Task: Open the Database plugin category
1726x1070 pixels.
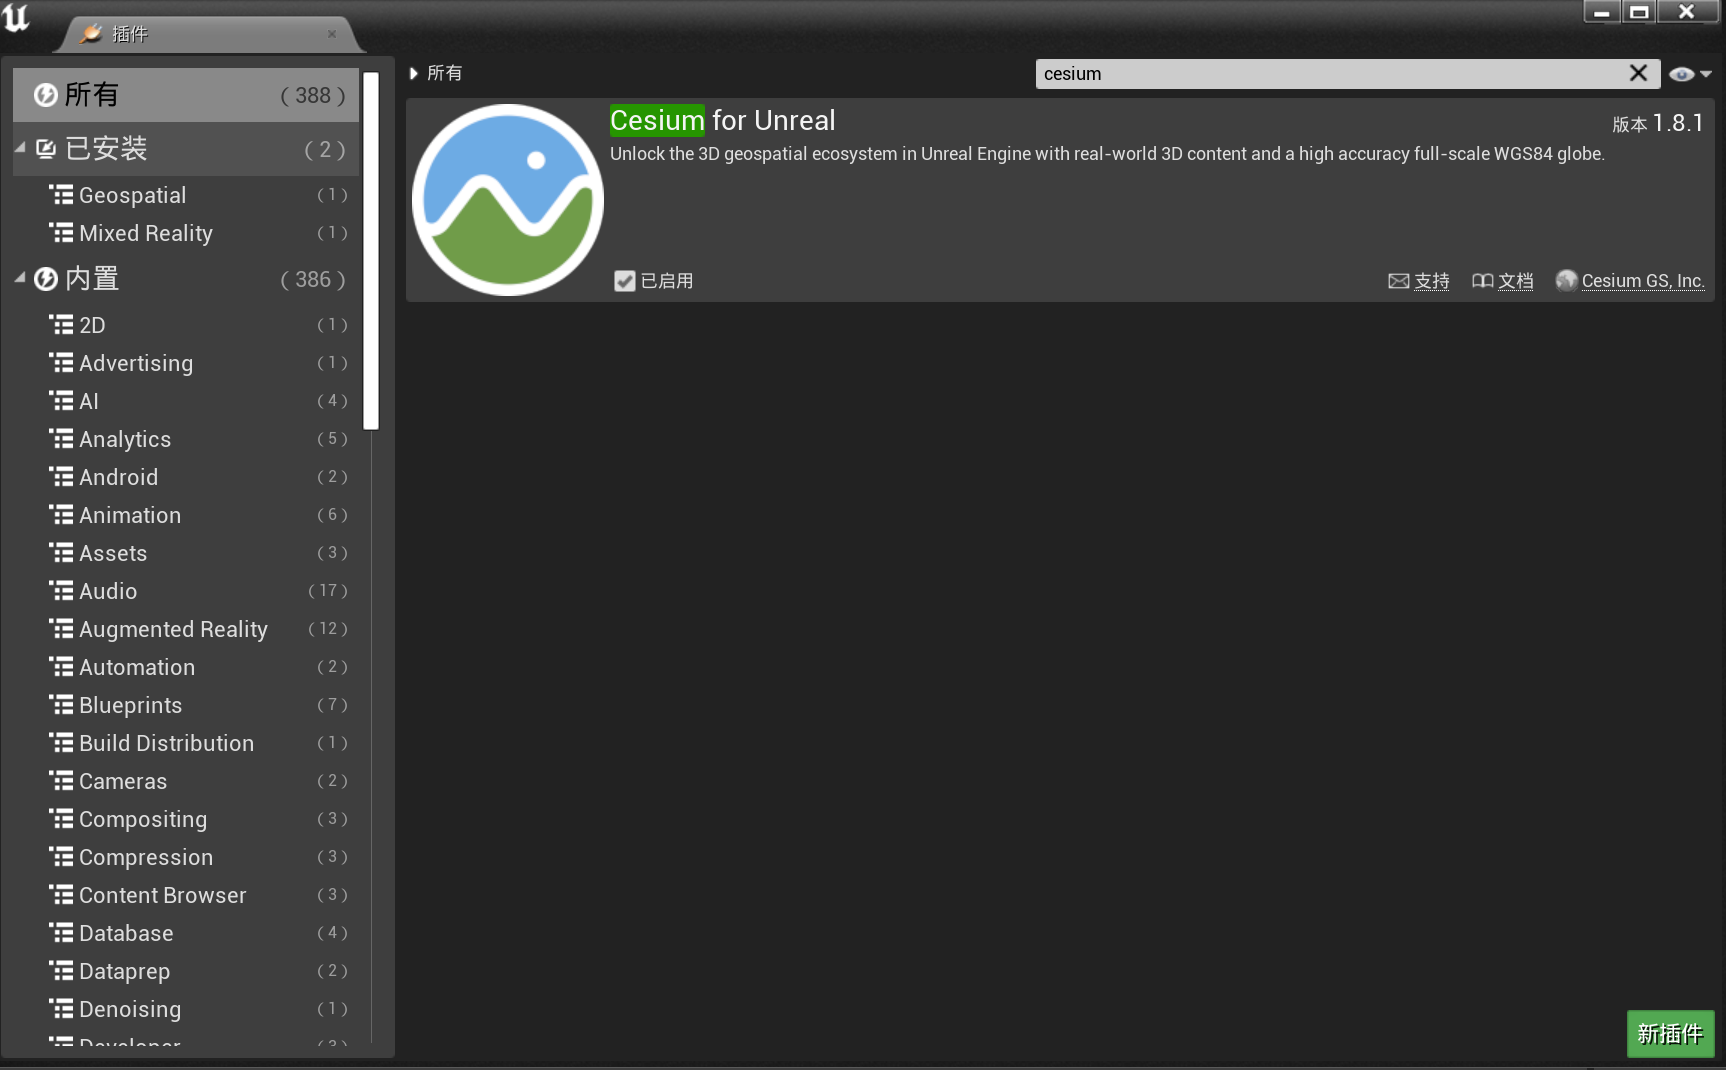Action: coord(186,933)
